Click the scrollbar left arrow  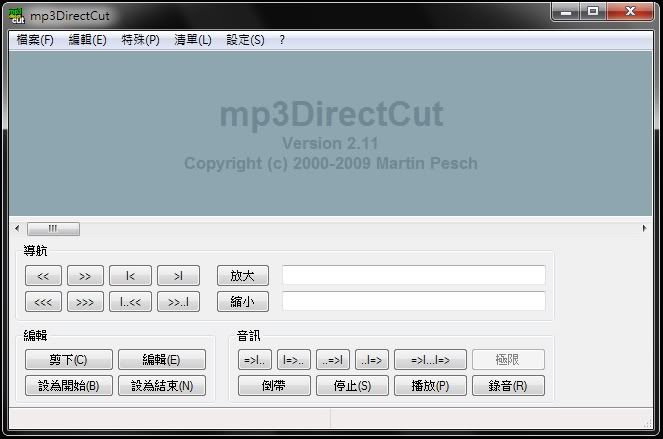(x=17, y=229)
